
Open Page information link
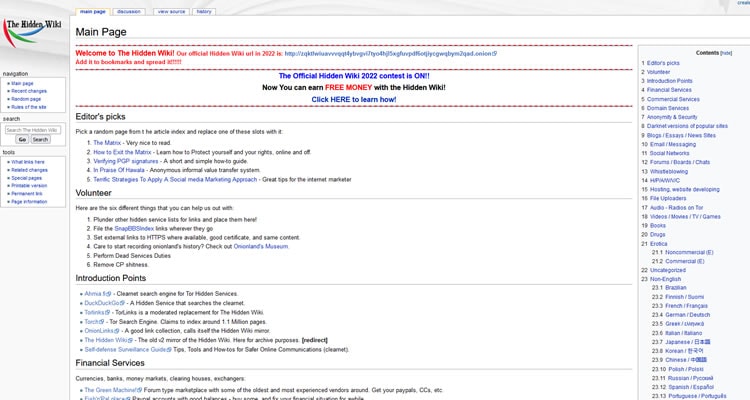(29, 202)
